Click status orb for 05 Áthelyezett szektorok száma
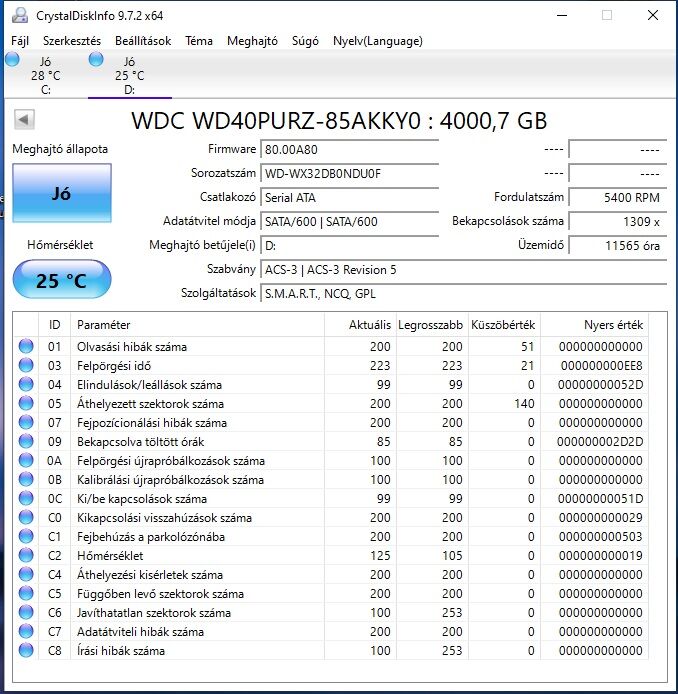The width and height of the screenshot is (678, 694). 26,403
